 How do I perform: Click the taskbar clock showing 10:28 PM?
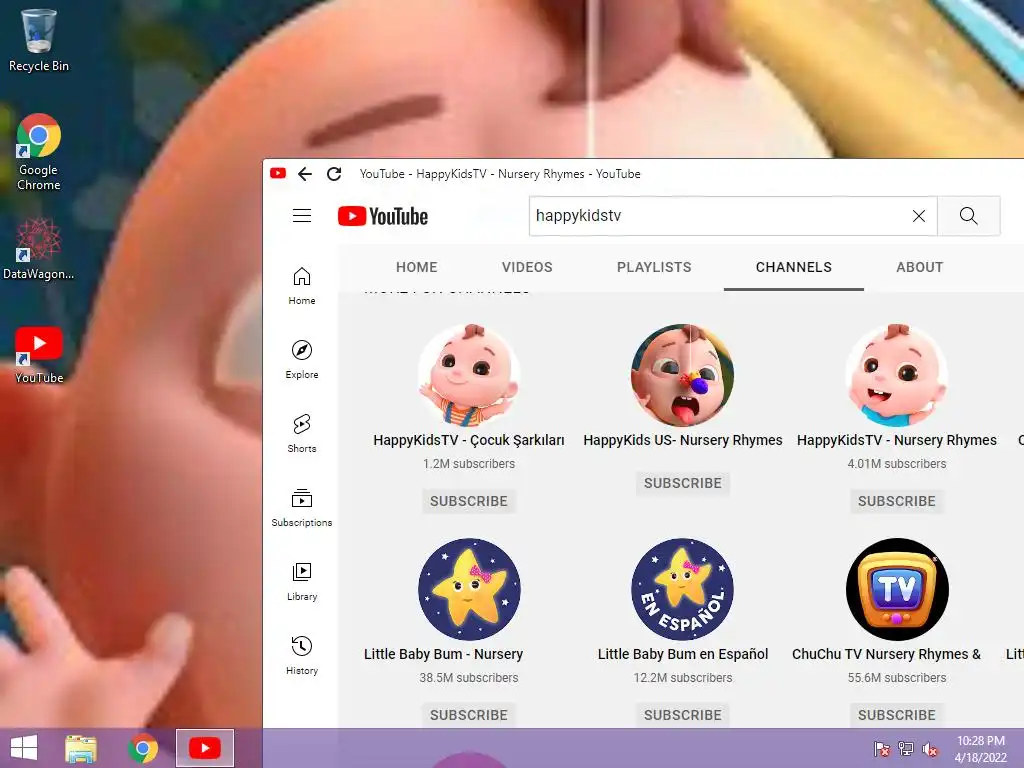click(981, 749)
